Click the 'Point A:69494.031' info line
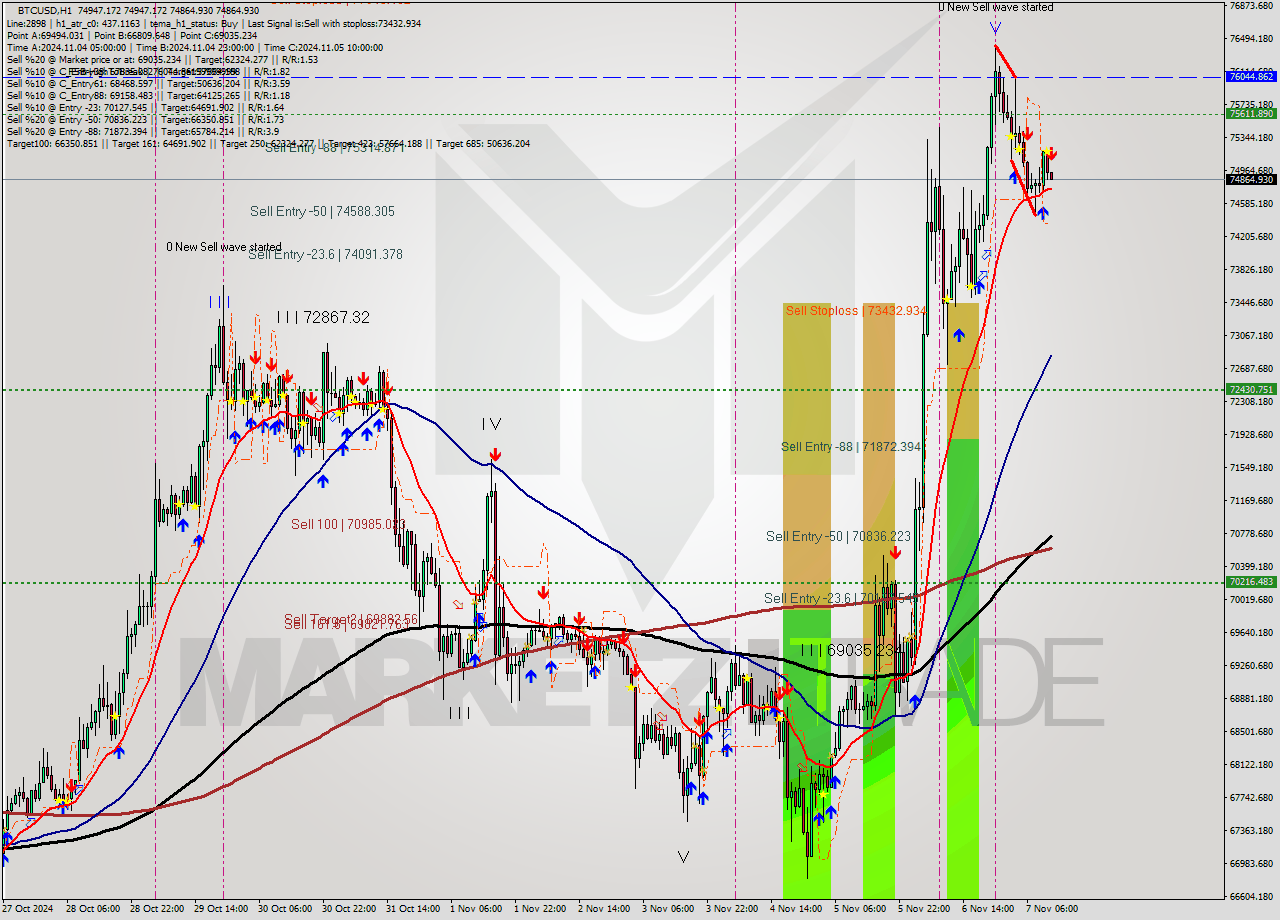This screenshot has height=920, width=1280. pyautogui.click(x=132, y=35)
